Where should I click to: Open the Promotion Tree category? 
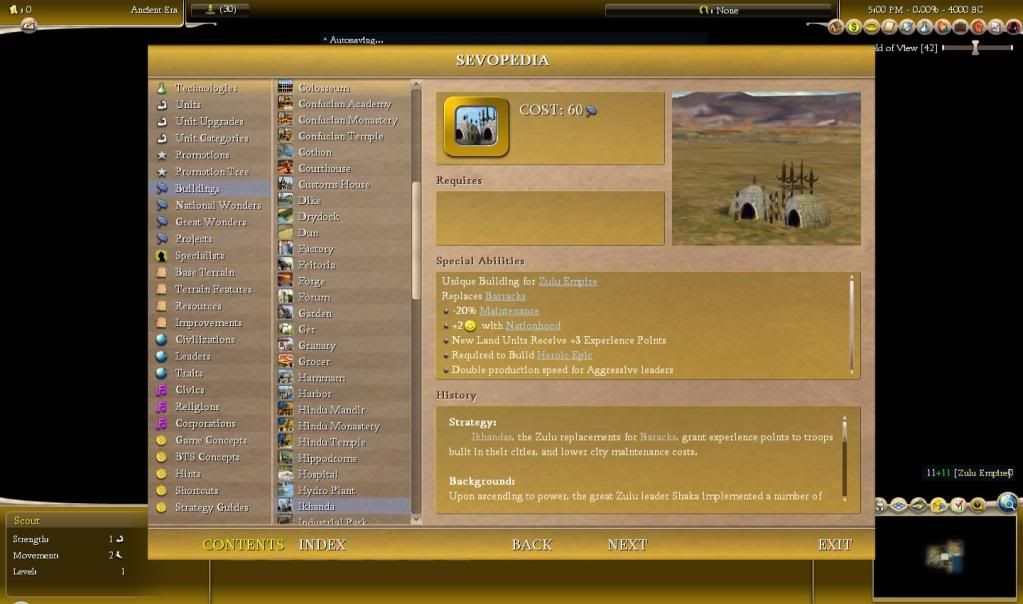pyautogui.click(x=211, y=172)
